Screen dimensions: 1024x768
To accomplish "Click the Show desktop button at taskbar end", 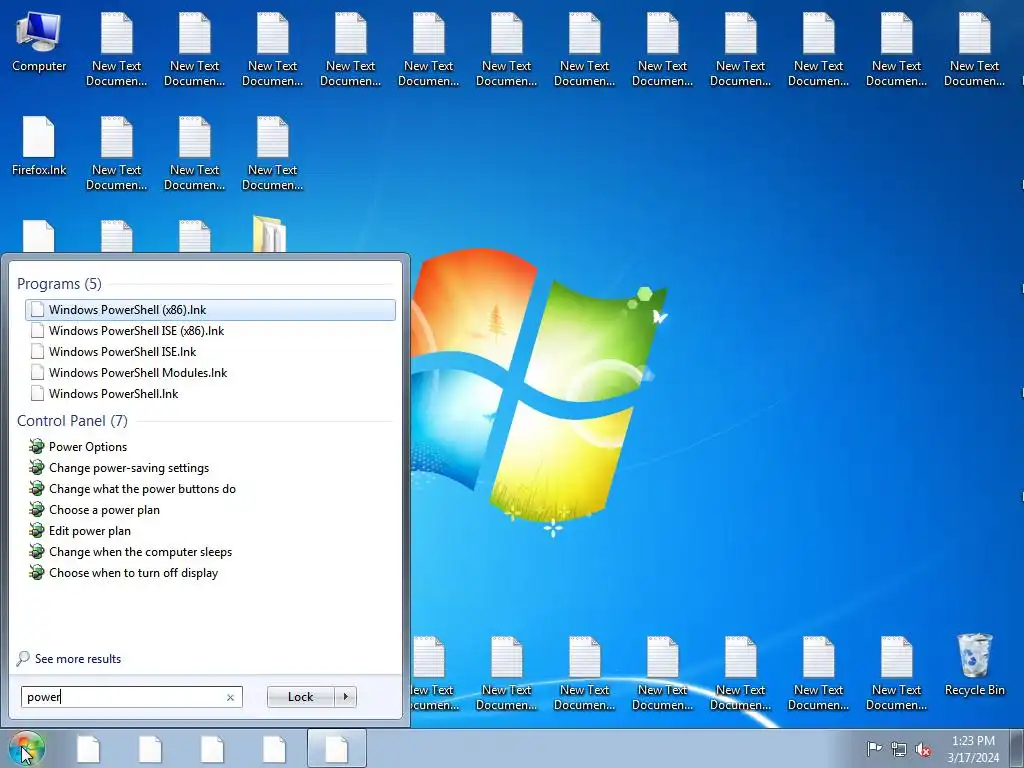I will point(1017,748).
